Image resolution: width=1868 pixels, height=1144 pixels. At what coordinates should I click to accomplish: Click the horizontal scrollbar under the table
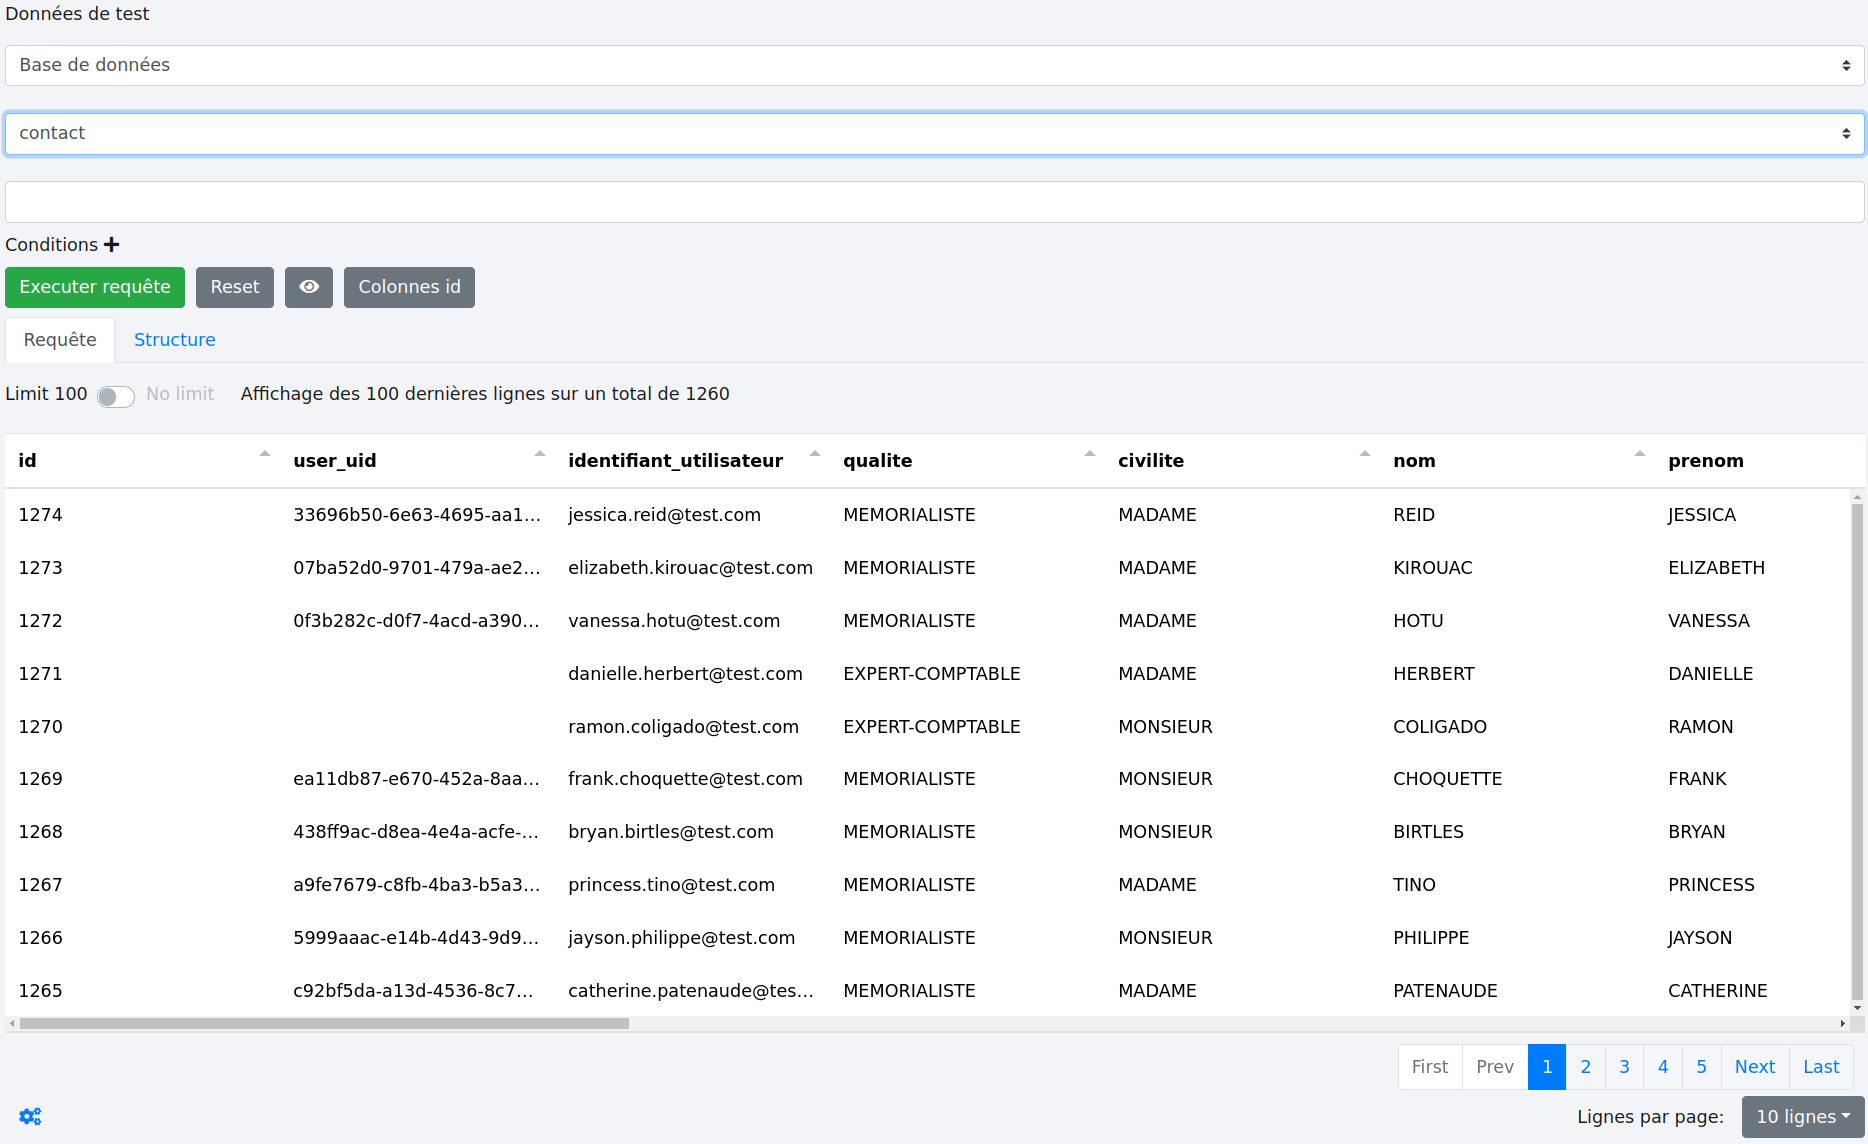click(324, 1023)
